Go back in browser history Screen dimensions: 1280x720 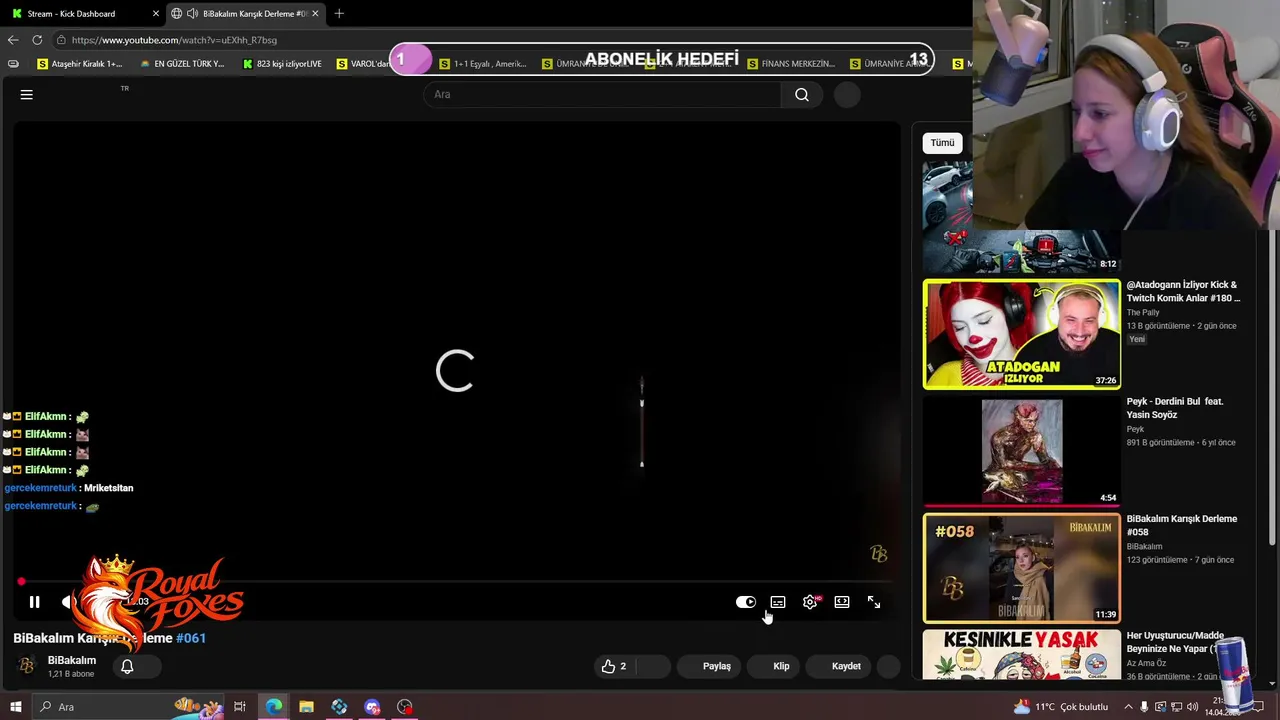coord(13,40)
